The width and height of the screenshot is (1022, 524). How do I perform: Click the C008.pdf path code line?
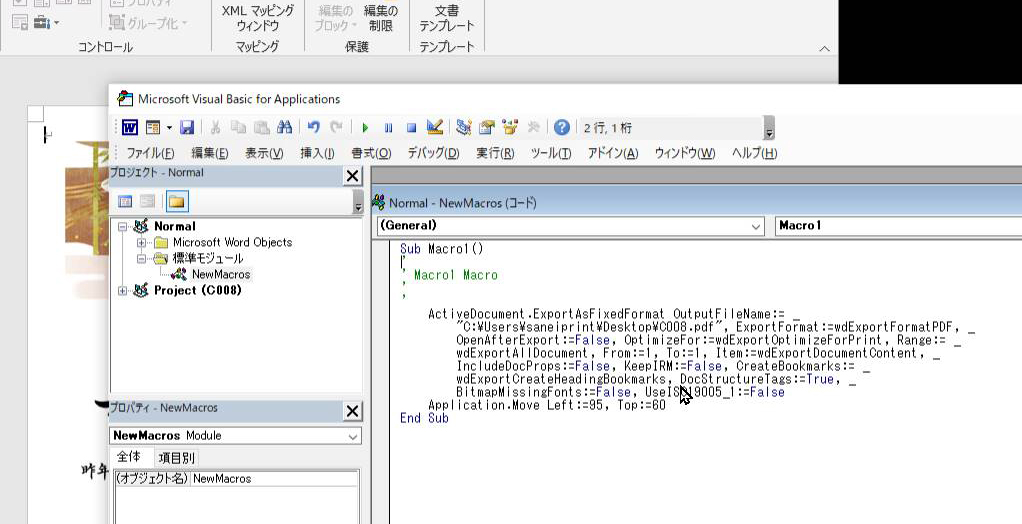(715, 327)
